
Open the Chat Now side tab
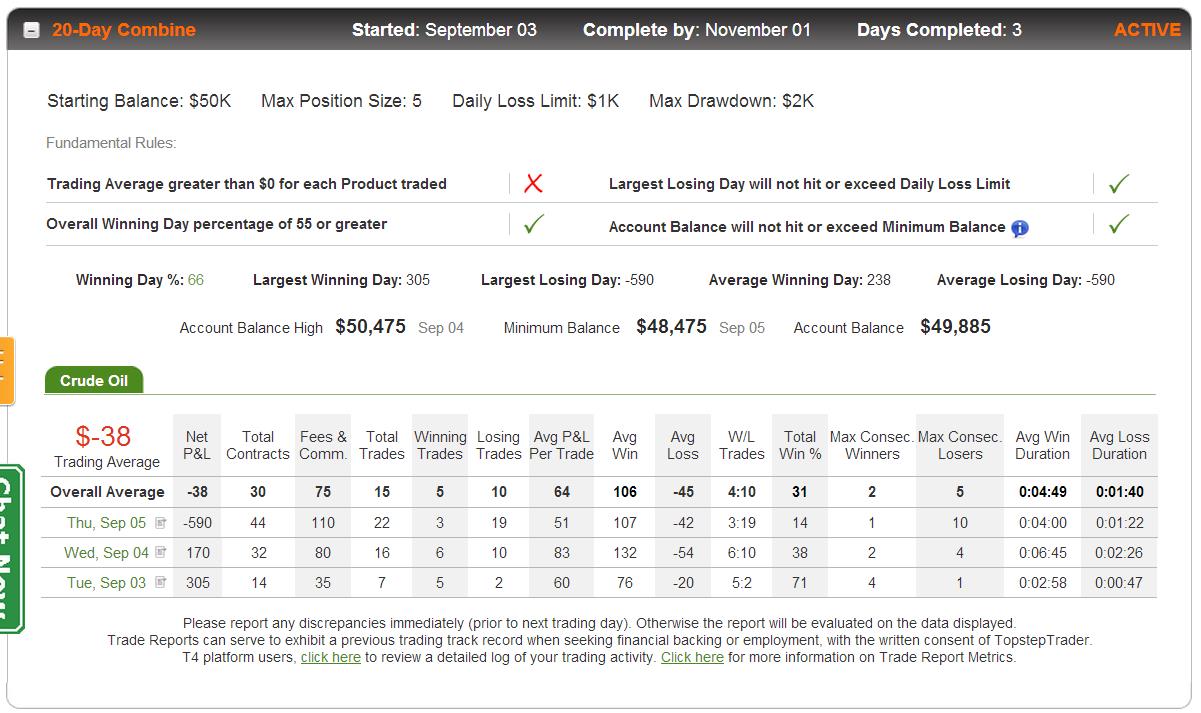[10, 548]
